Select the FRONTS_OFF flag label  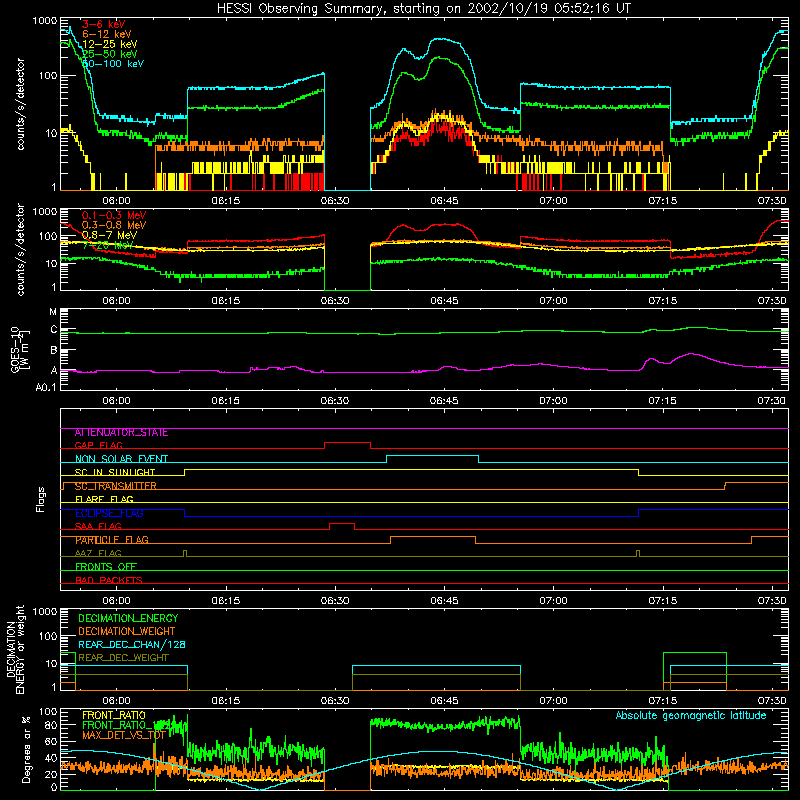click(x=106, y=567)
